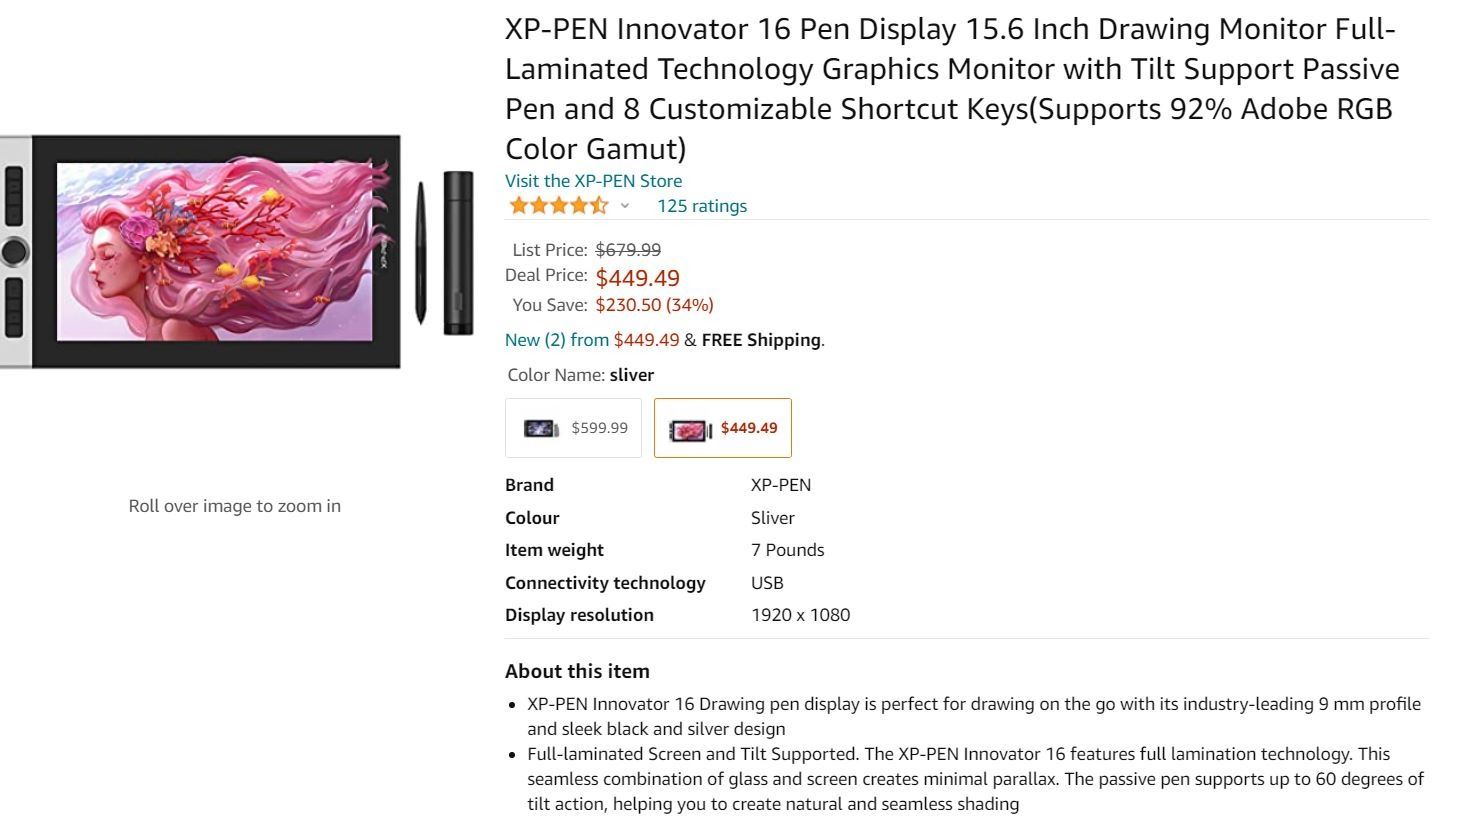
Task: Click the stylus pen in the product image
Action: click(x=421, y=253)
